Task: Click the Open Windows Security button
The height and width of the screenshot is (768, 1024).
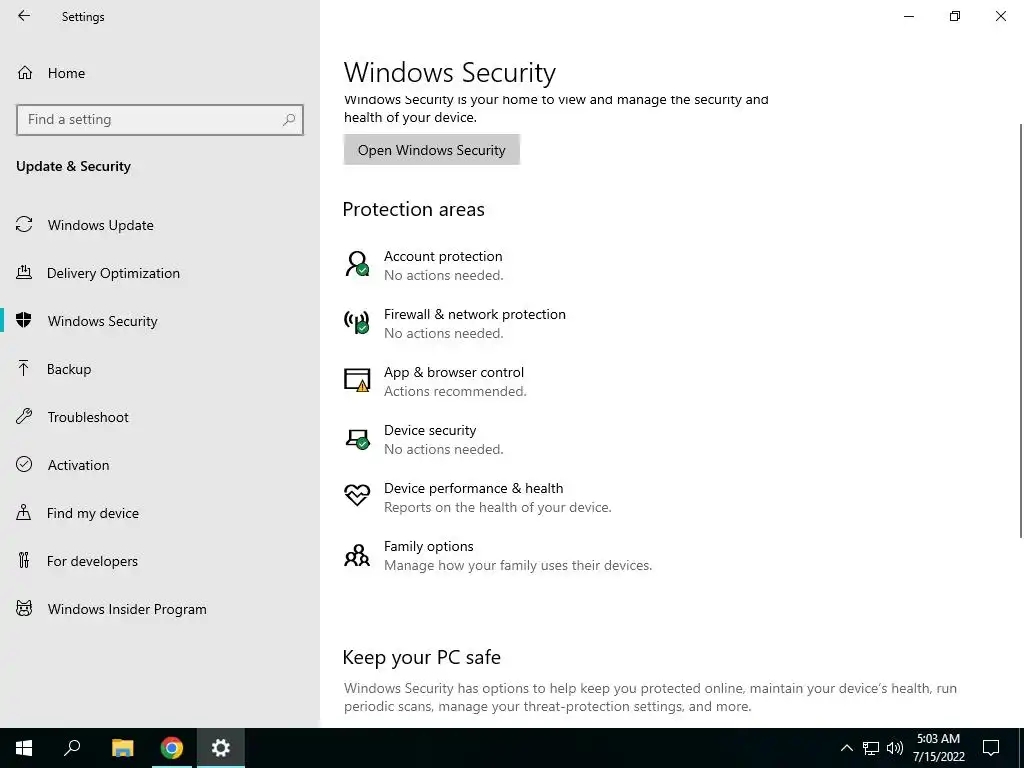Action: coord(432,150)
